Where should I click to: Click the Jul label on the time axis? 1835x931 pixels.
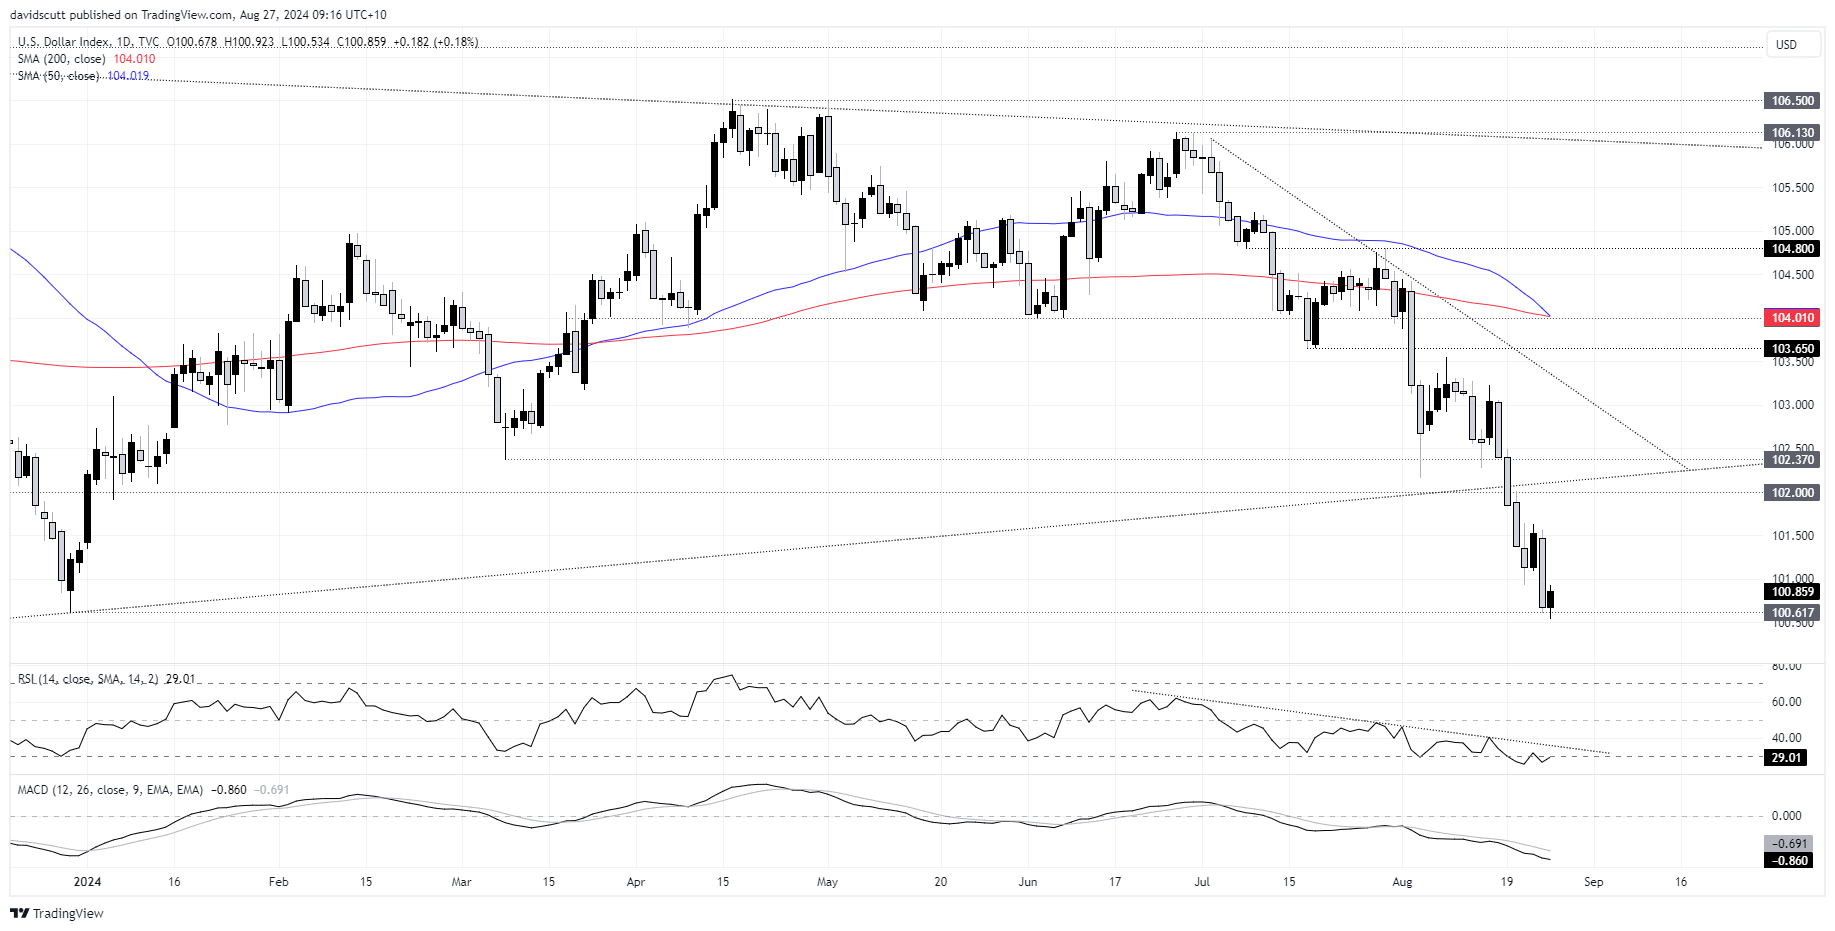click(1202, 882)
